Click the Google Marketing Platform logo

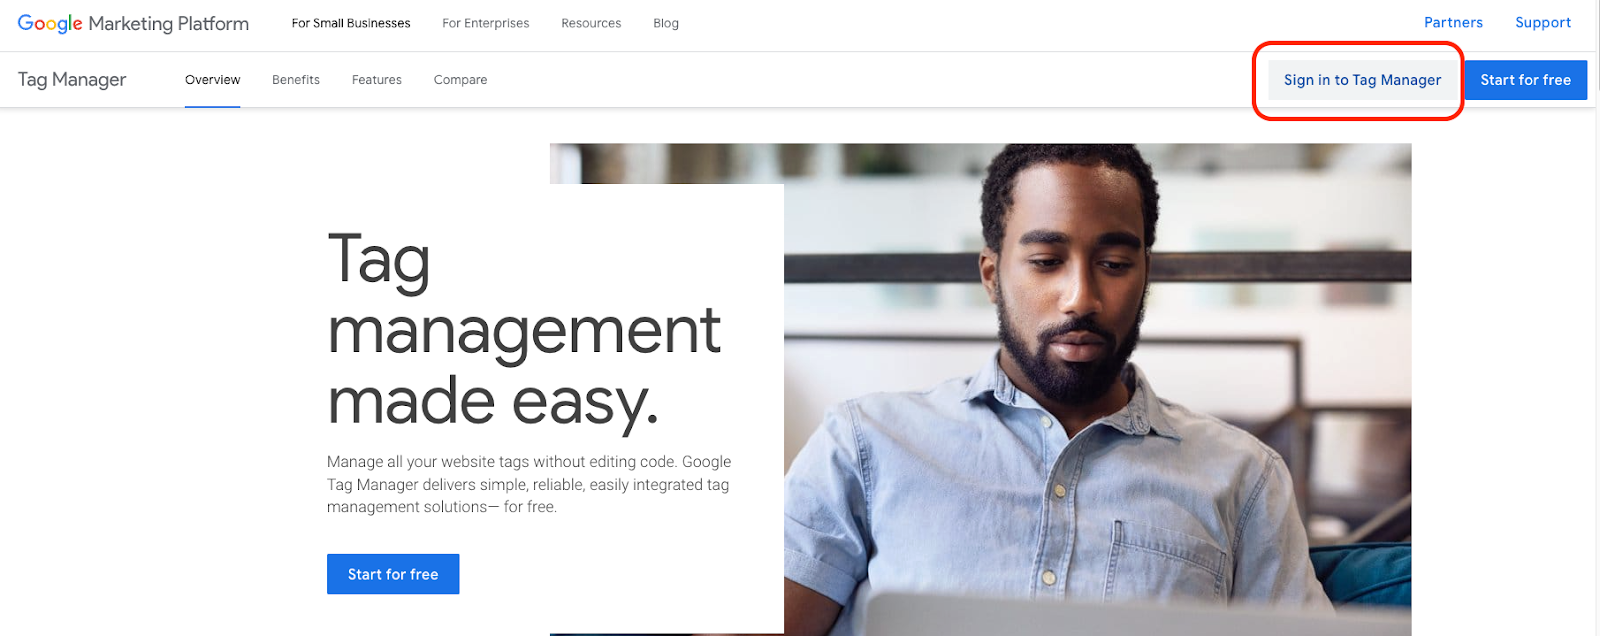click(x=133, y=23)
